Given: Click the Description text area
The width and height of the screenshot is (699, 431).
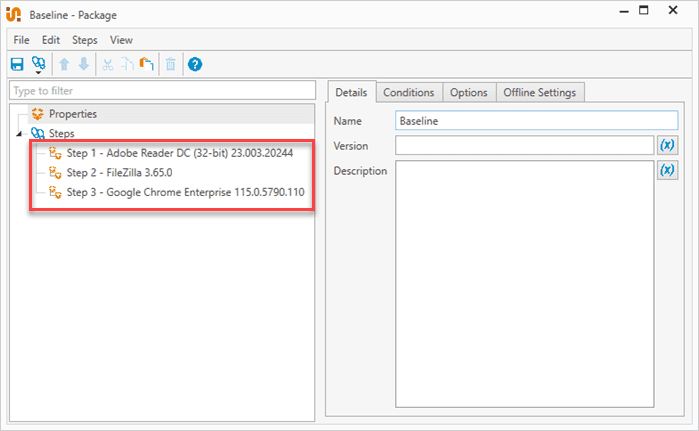Looking at the screenshot, I should (x=524, y=284).
